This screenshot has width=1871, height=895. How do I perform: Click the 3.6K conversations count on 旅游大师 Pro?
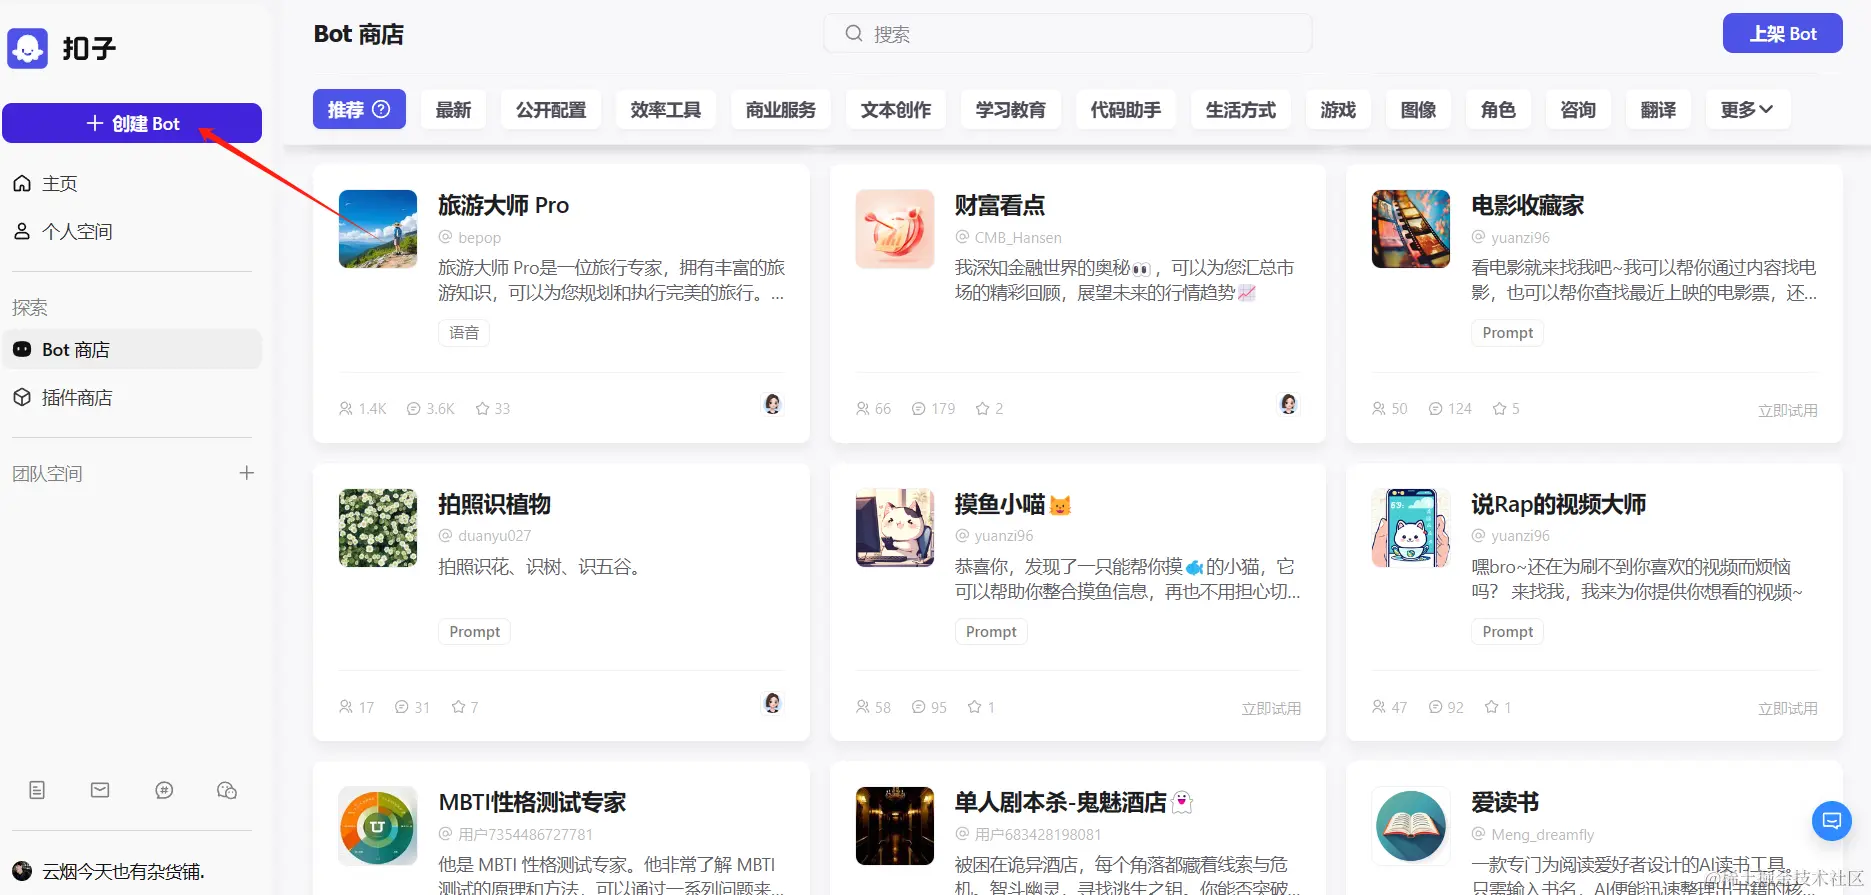[x=431, y=409]
